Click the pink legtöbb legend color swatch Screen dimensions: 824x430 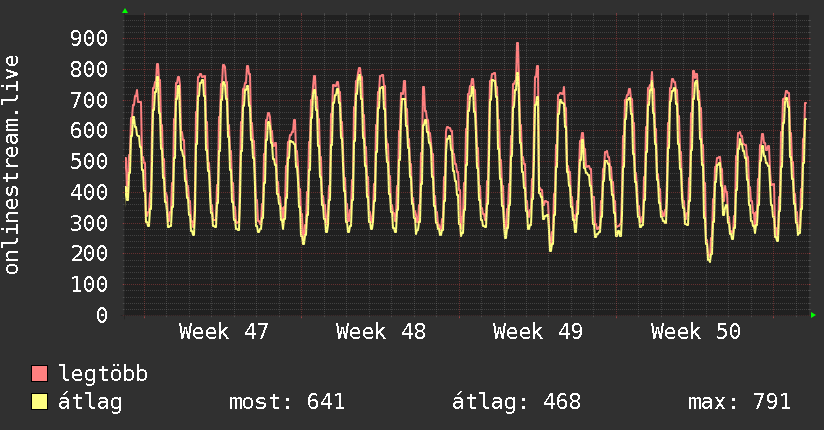pyautogui.click(x=39, y=373)
